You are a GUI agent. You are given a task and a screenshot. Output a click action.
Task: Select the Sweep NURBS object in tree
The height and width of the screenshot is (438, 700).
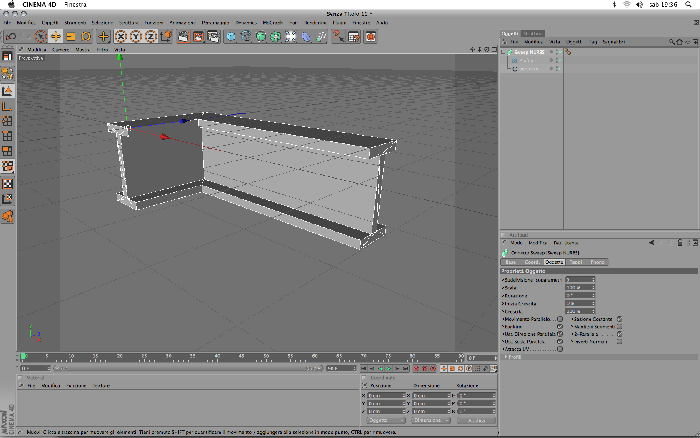529,52
